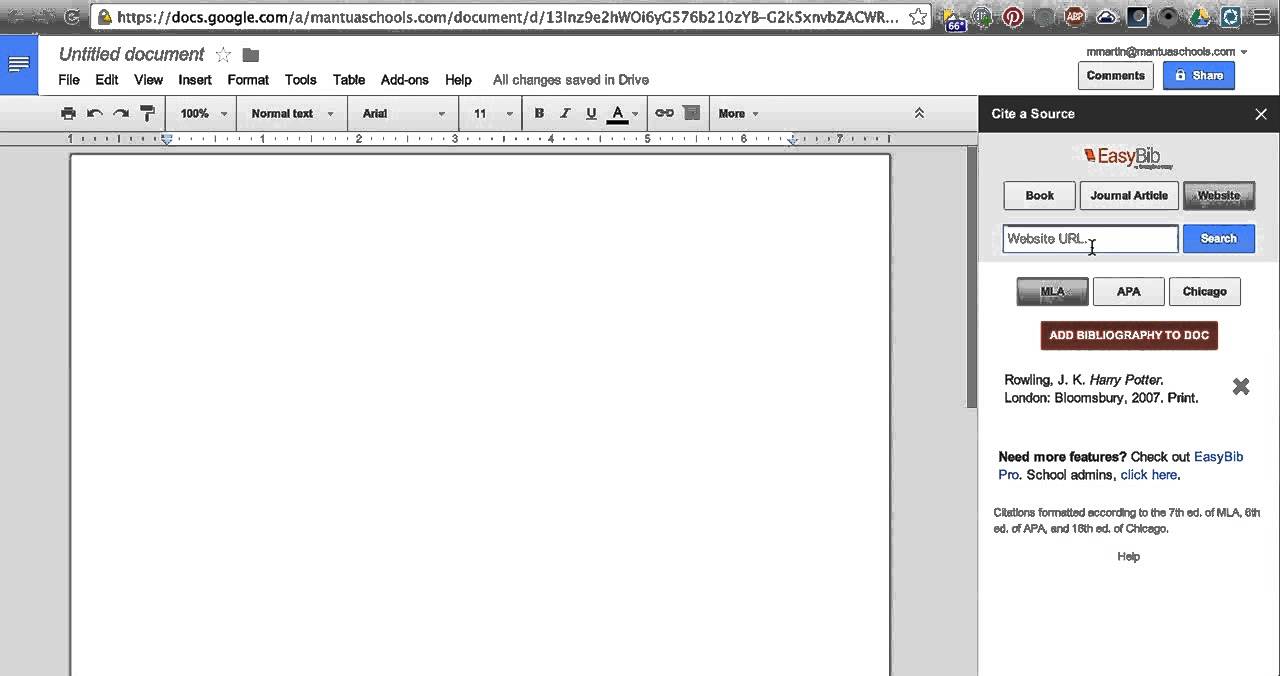The image size is (1280, 676).
Task: Choose APA citation style
Action: [1128, 292]
